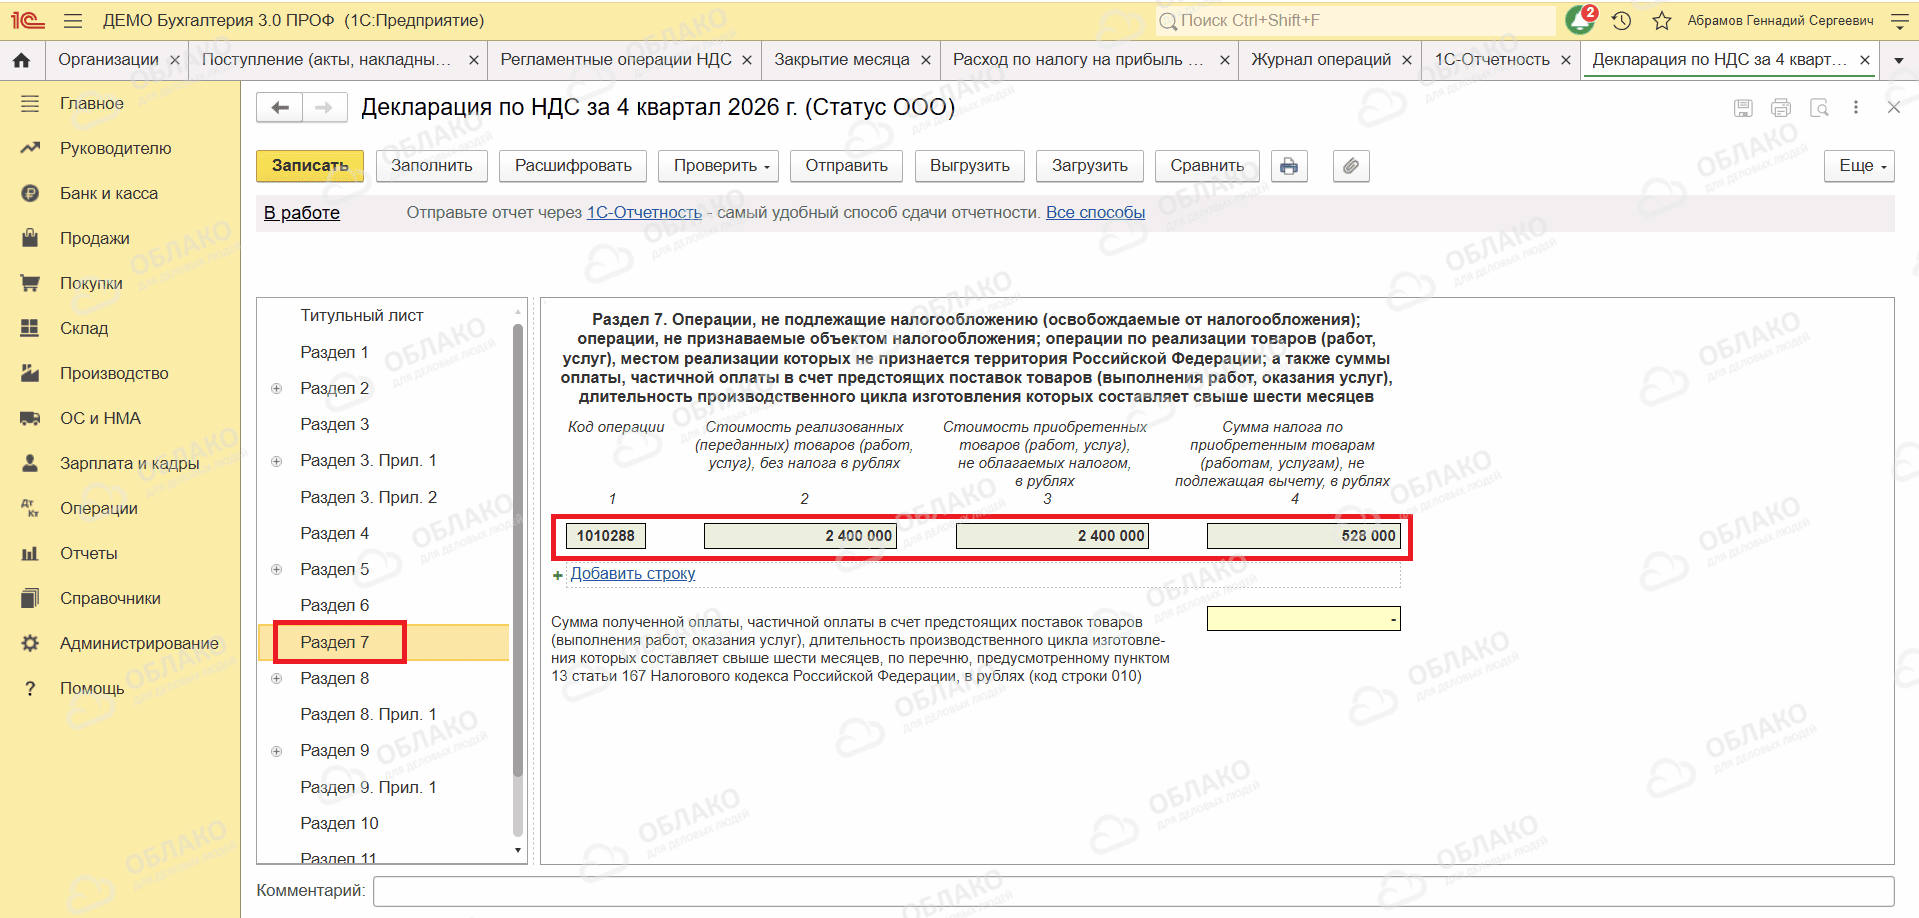Open the Администрирование section
1919x918 pixels.
tap(139, 643)
